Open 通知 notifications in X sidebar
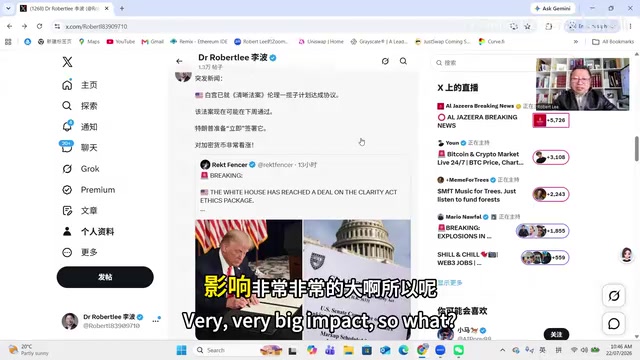Image resolution: width=640 pixels, height=360 pixels. (x=80, y=127)
